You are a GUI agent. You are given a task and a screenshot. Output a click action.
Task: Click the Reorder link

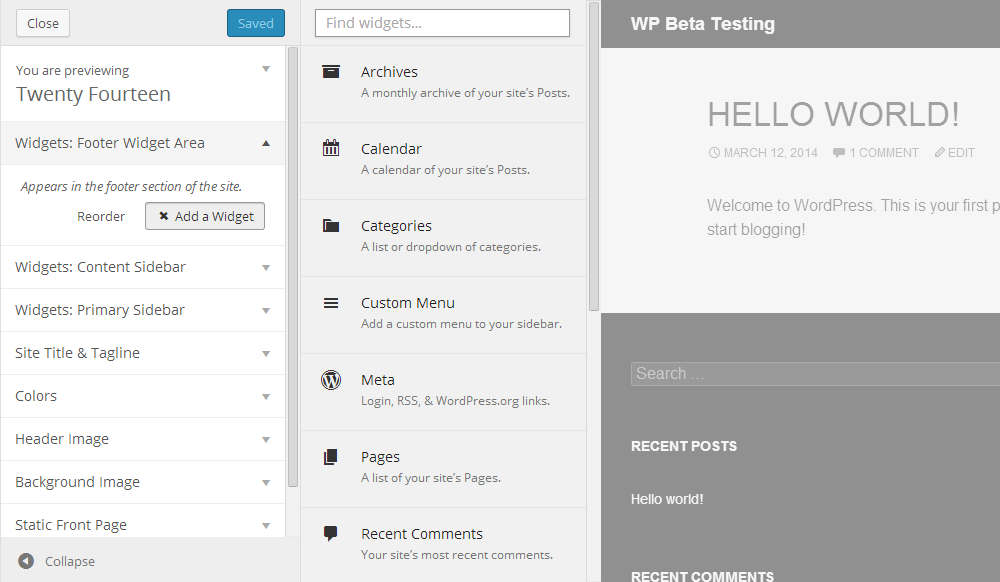(101, 217)
